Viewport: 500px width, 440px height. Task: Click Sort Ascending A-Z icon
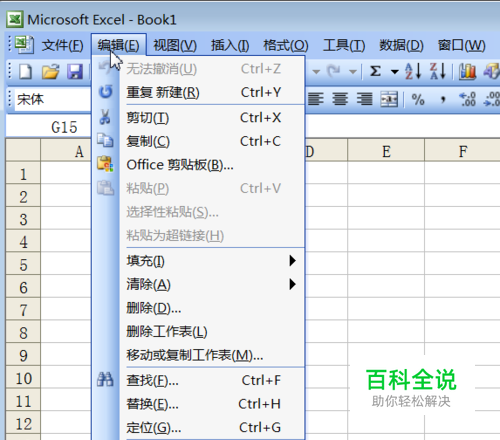point(413,71)
